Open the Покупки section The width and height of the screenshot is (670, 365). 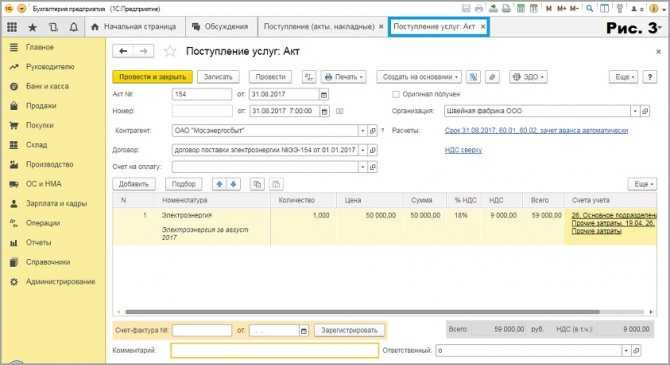point(39,126)
